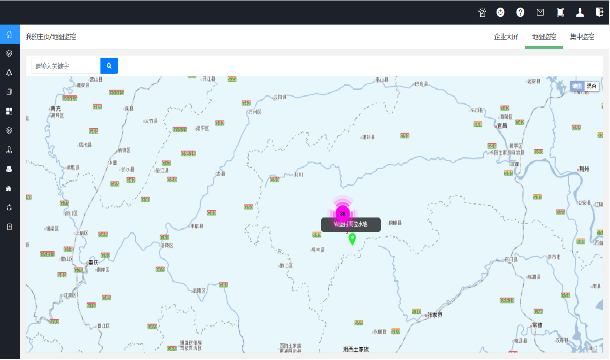The width and height of the screenshot is (610, 360).
Task: Click the bottom clipboard icon in sidebar
Action: (9, 227)
